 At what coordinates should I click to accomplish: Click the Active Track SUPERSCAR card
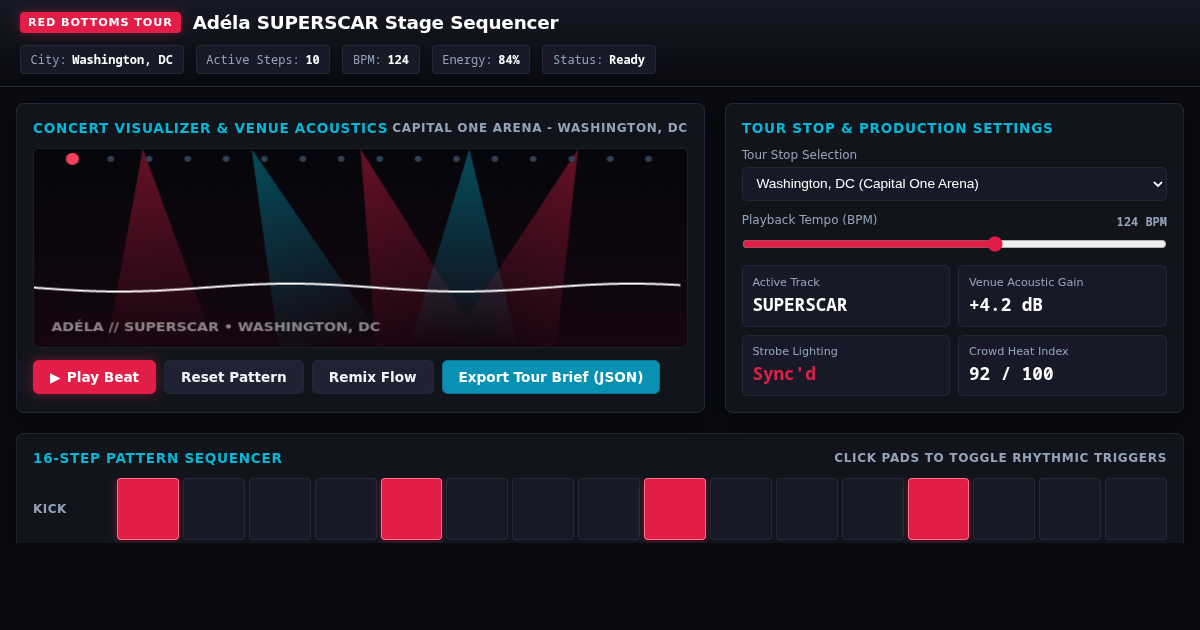846,296
